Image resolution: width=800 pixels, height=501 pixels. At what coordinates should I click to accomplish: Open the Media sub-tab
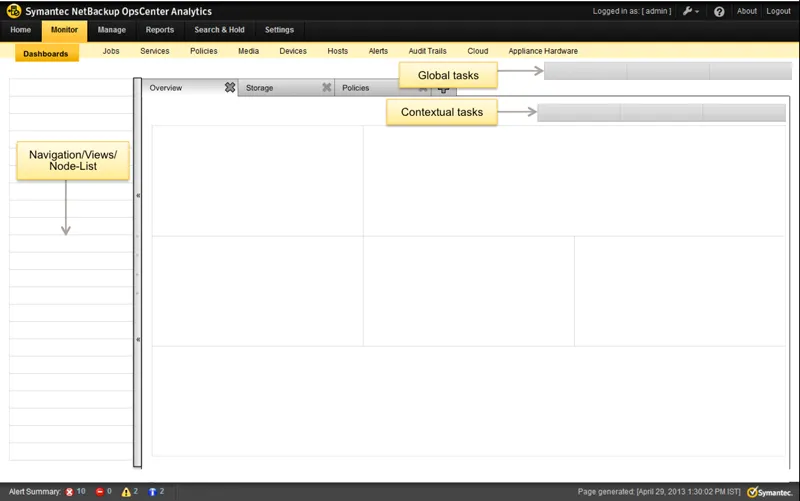click(x=248, y=51)
